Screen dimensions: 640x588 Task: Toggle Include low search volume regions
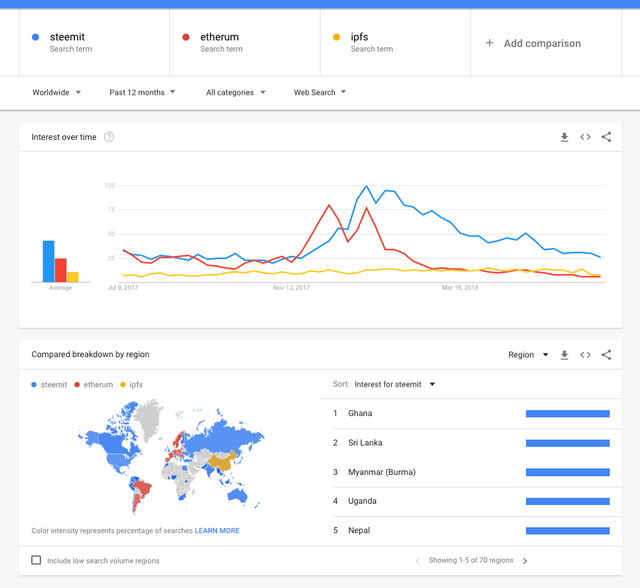(36, 560)
